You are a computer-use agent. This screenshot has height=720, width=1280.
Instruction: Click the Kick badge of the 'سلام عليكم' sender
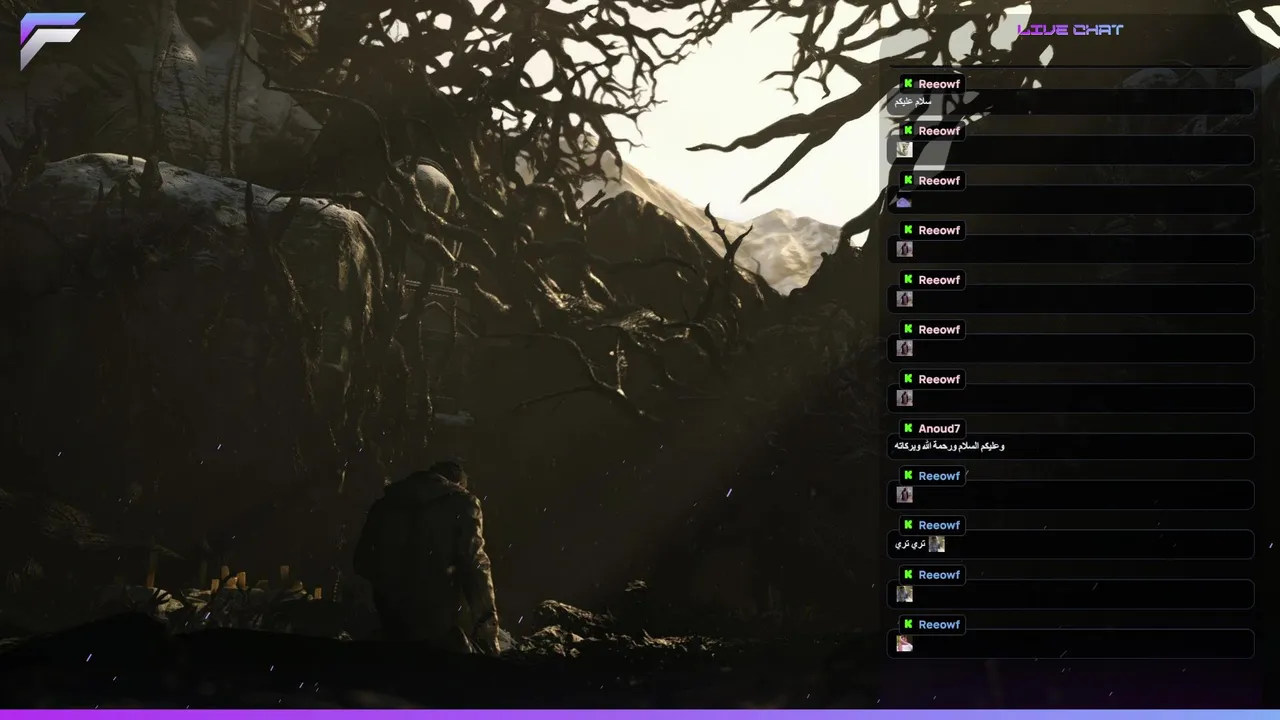908,84
